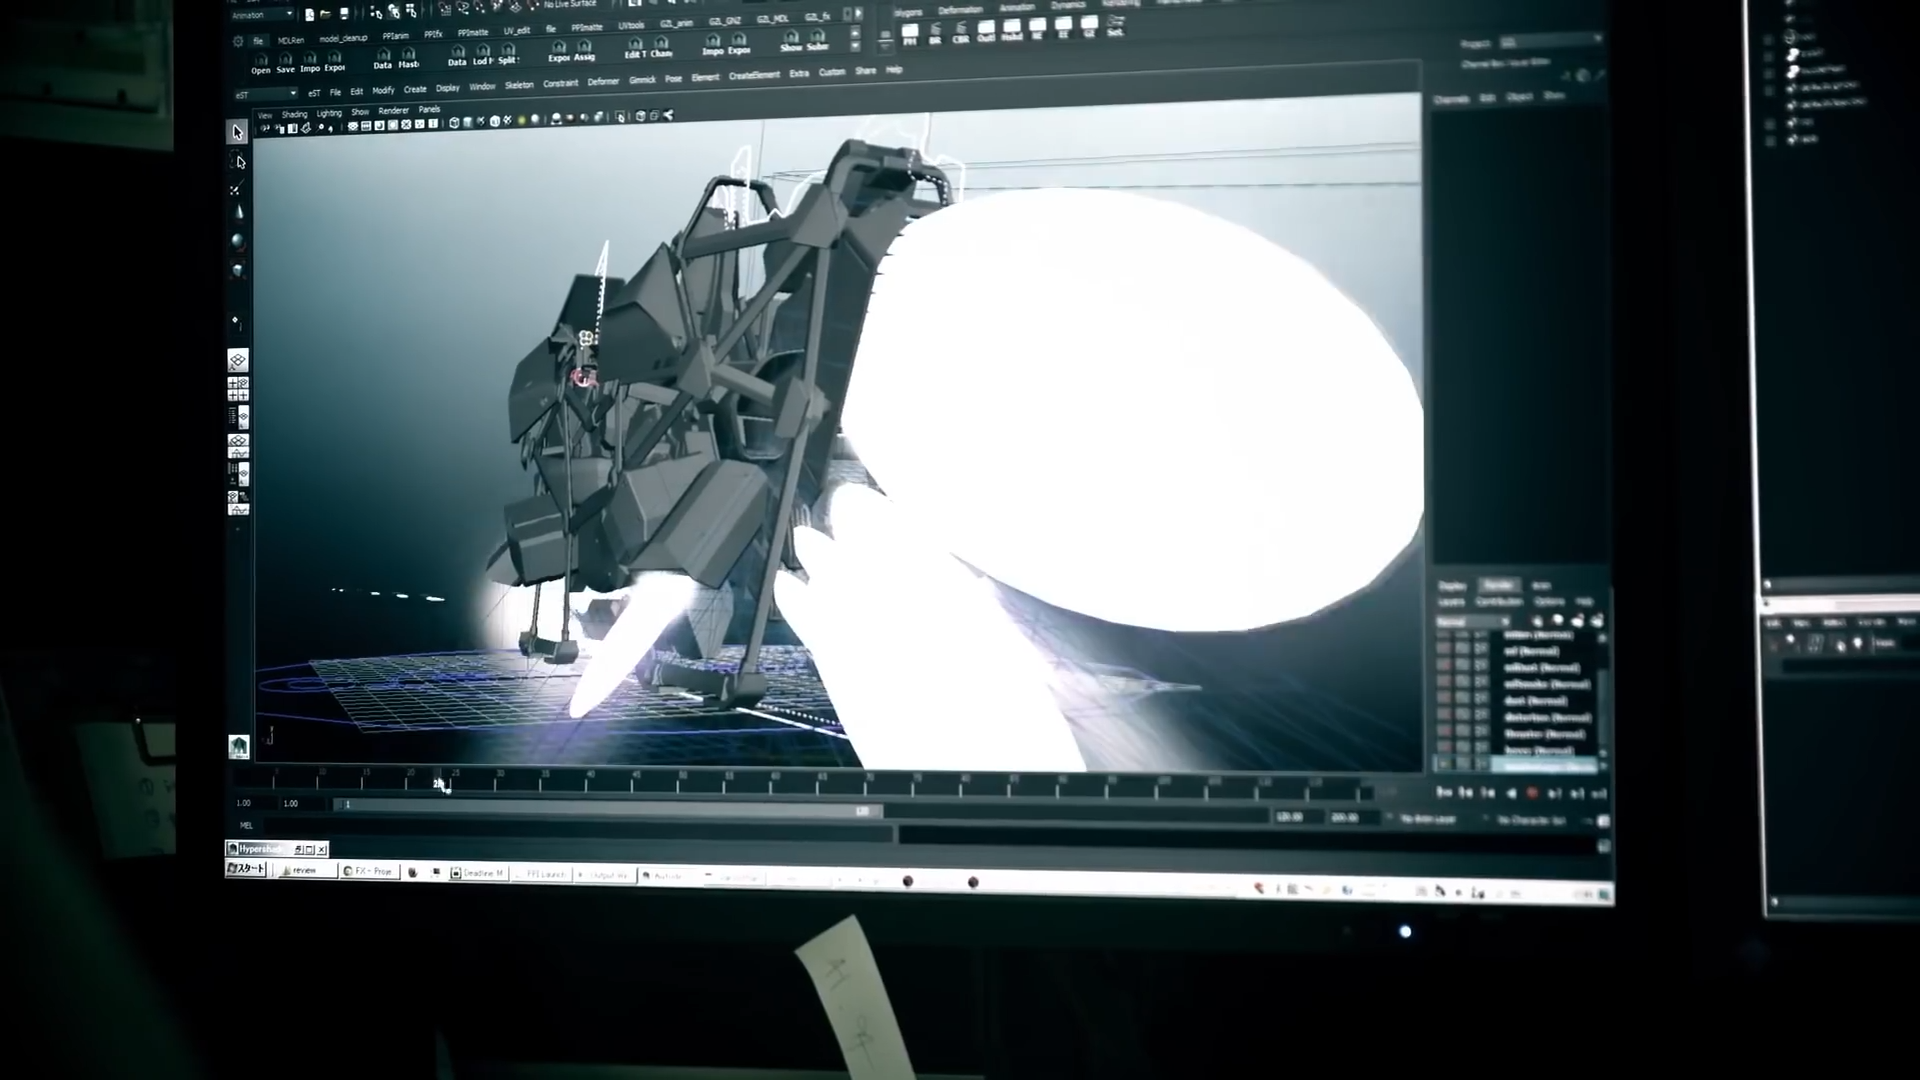Click the Assig shelf button
The image size is (1920, 1080).
coord(584,51)
